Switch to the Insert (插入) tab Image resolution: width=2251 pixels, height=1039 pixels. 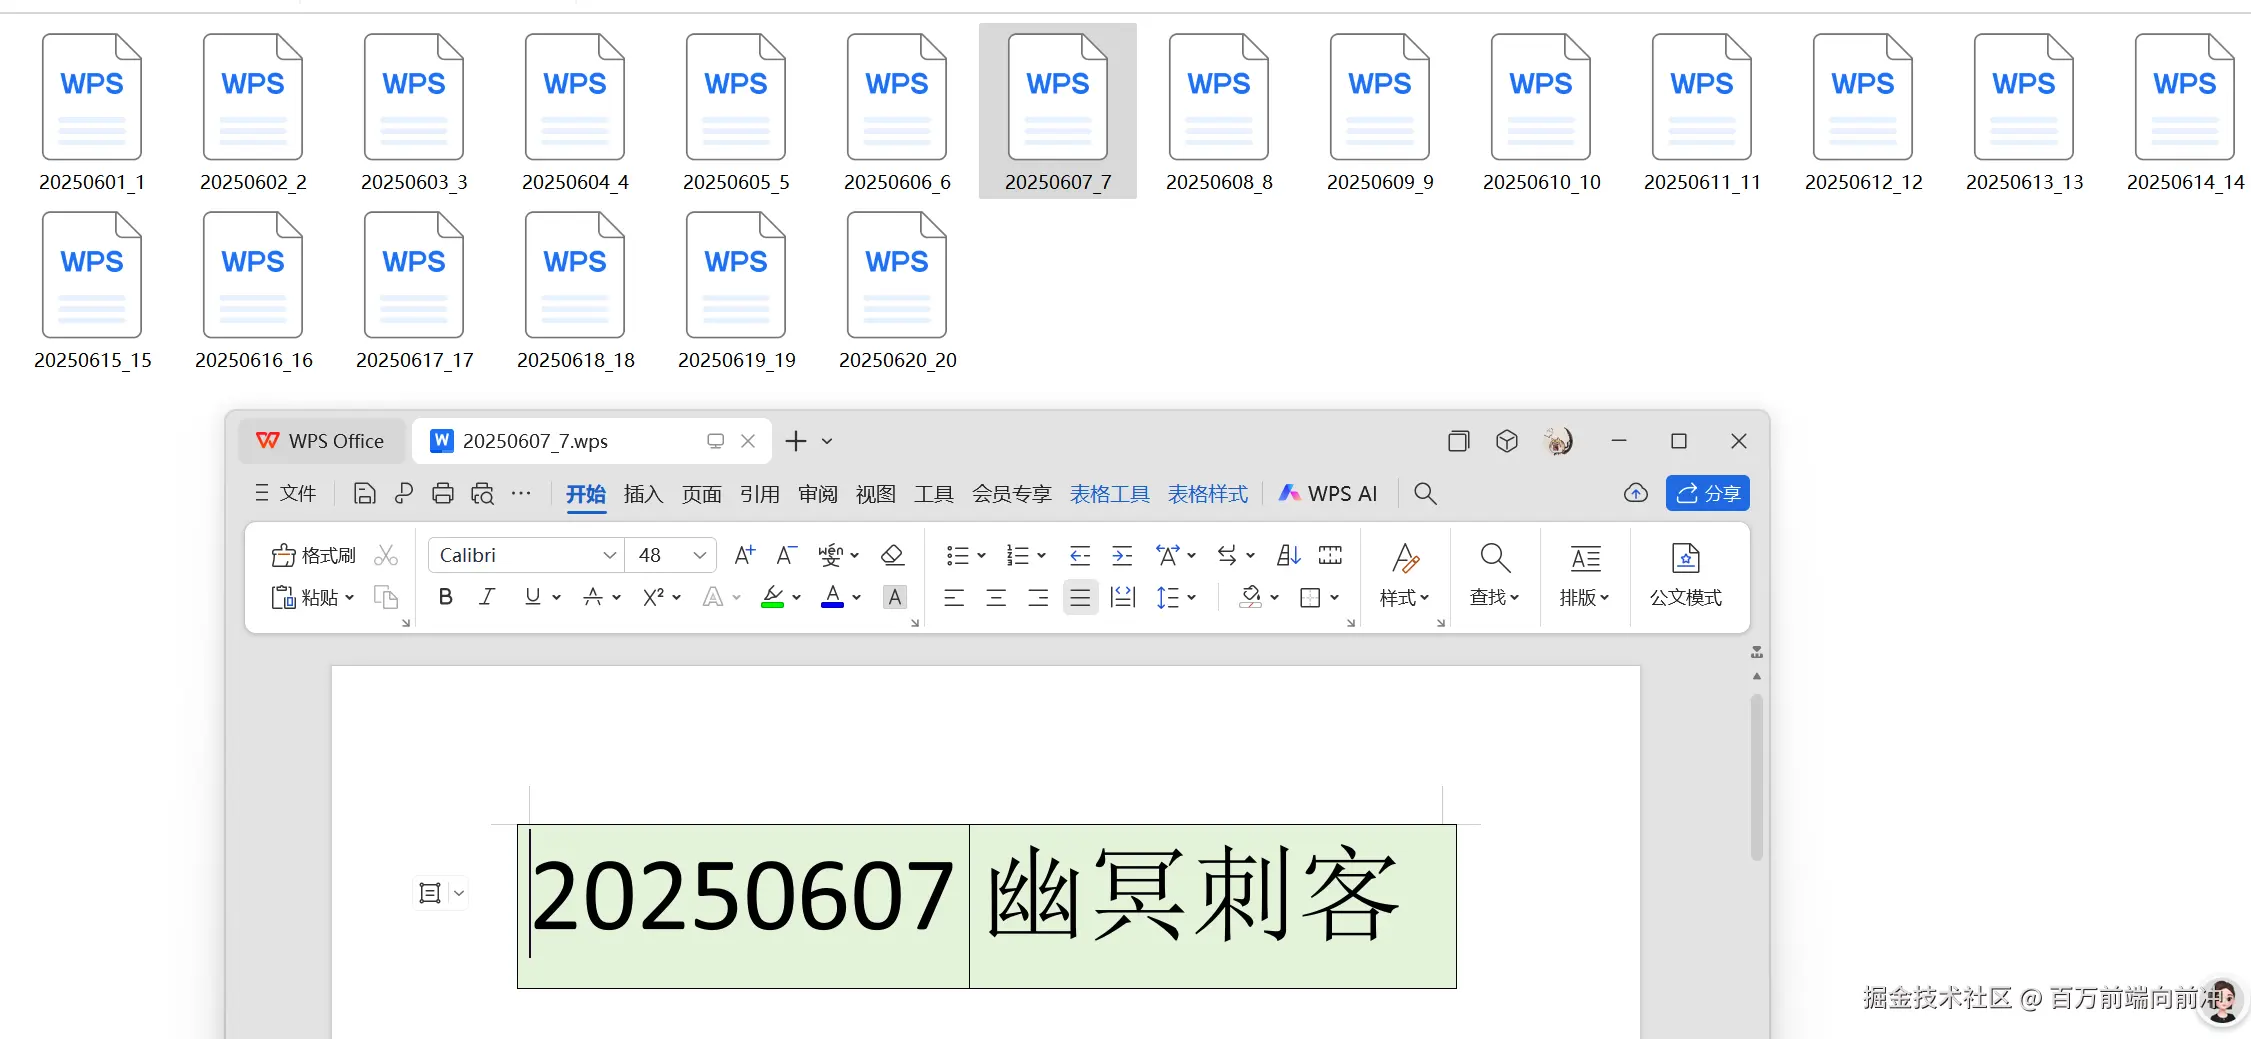[643, 493]
